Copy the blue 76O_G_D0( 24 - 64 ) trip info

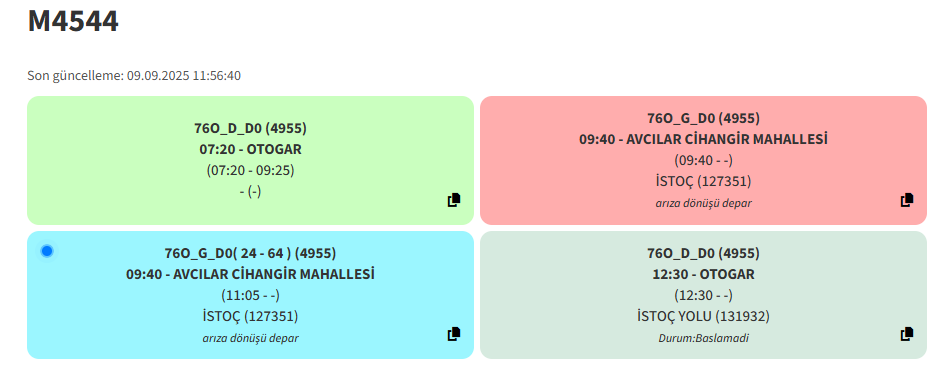(454, 334)
